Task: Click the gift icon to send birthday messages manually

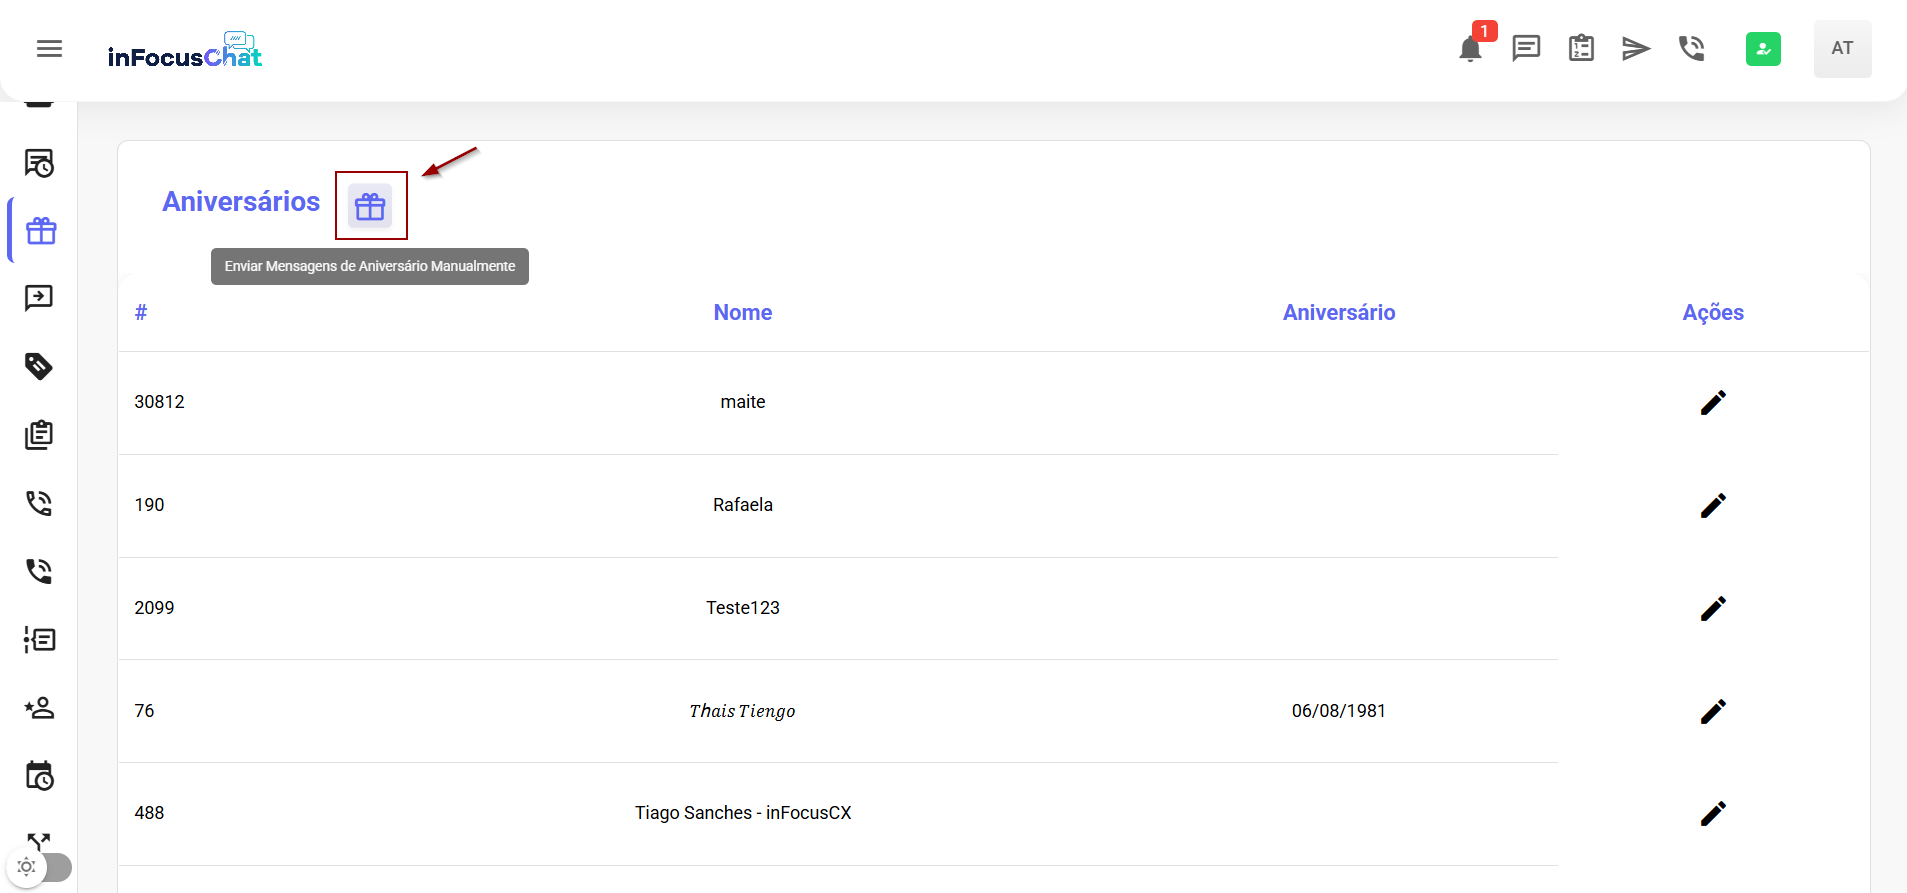Action: click(x=370, y=206)
